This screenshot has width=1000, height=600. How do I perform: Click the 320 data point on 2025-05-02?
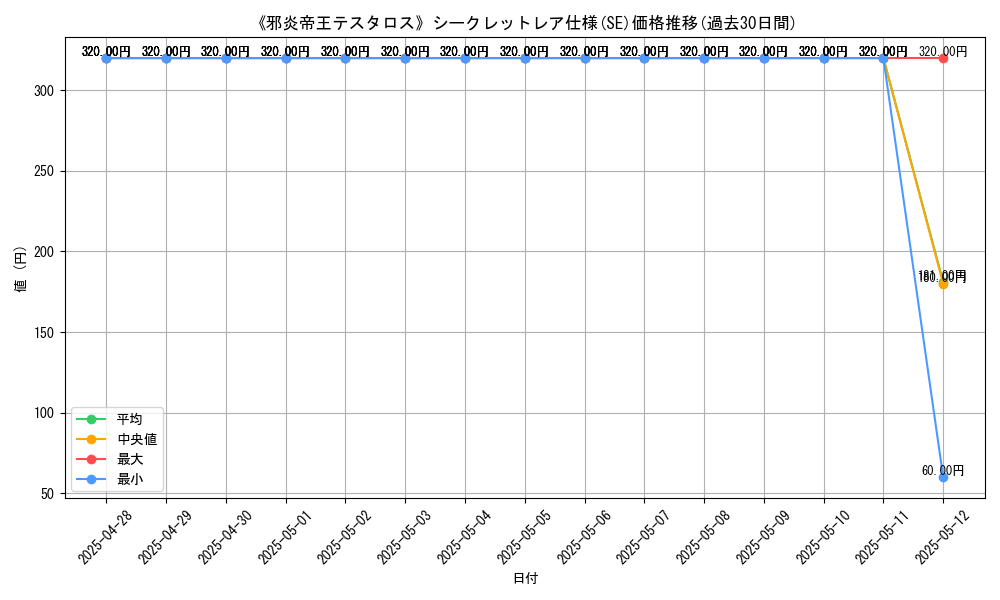[x=346, y=59]
